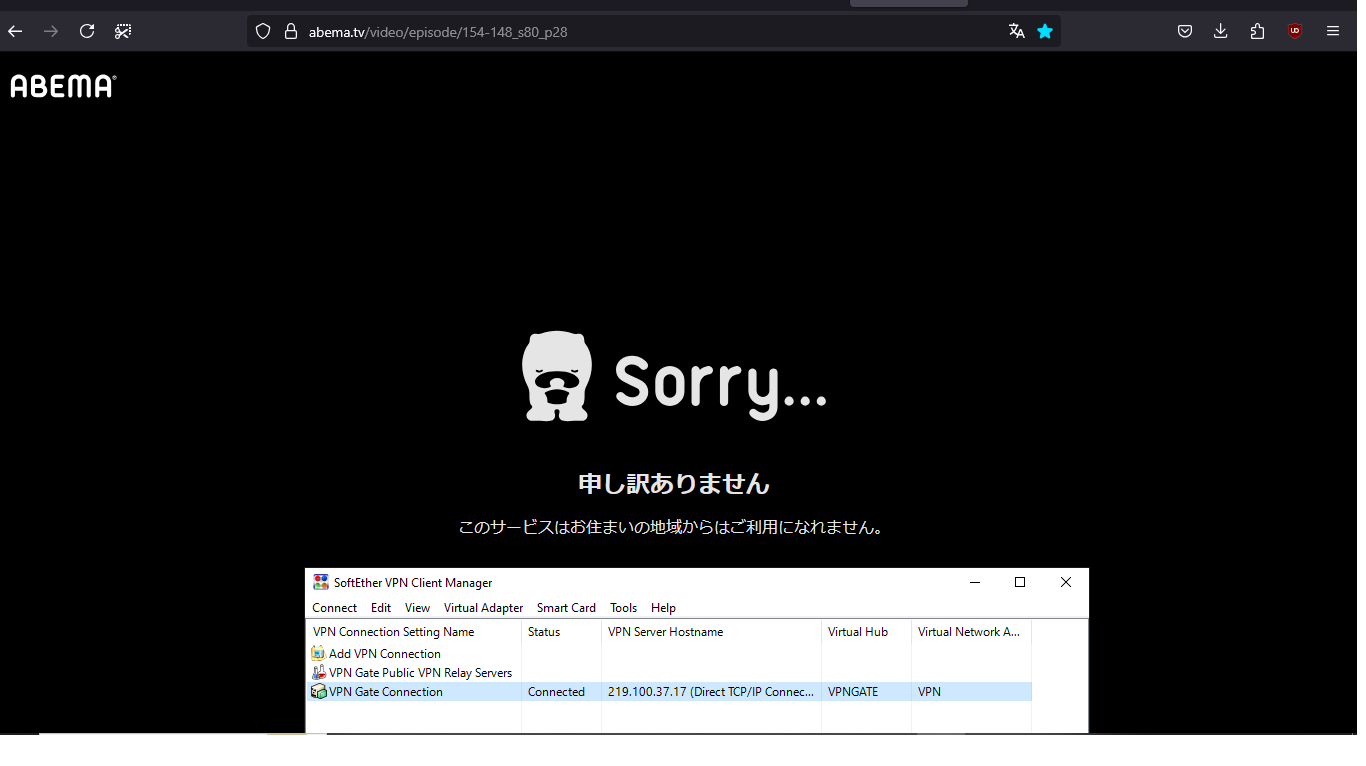Open the View menu in SoftEther VPN

coord(417,608)
